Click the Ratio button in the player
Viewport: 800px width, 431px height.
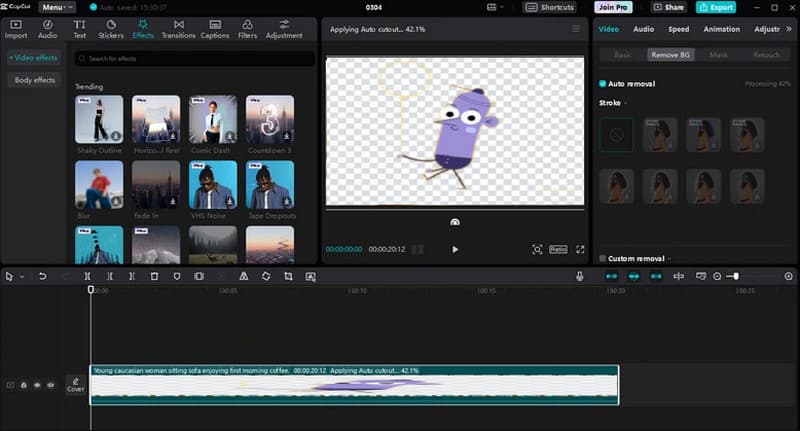click(558, 249)
